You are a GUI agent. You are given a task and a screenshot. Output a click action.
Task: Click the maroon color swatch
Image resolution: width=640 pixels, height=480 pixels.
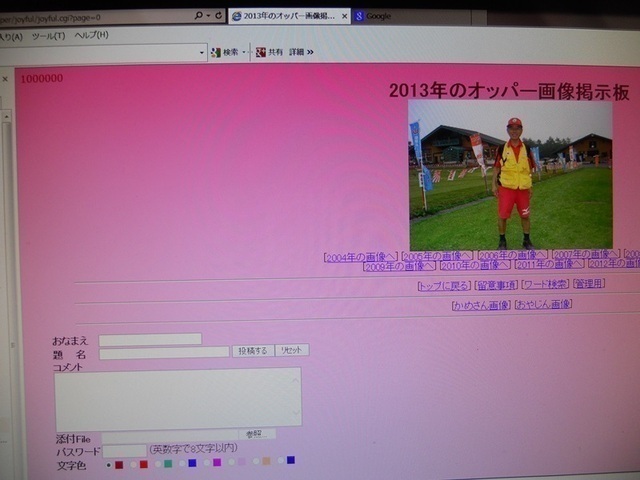click(119, 465)
